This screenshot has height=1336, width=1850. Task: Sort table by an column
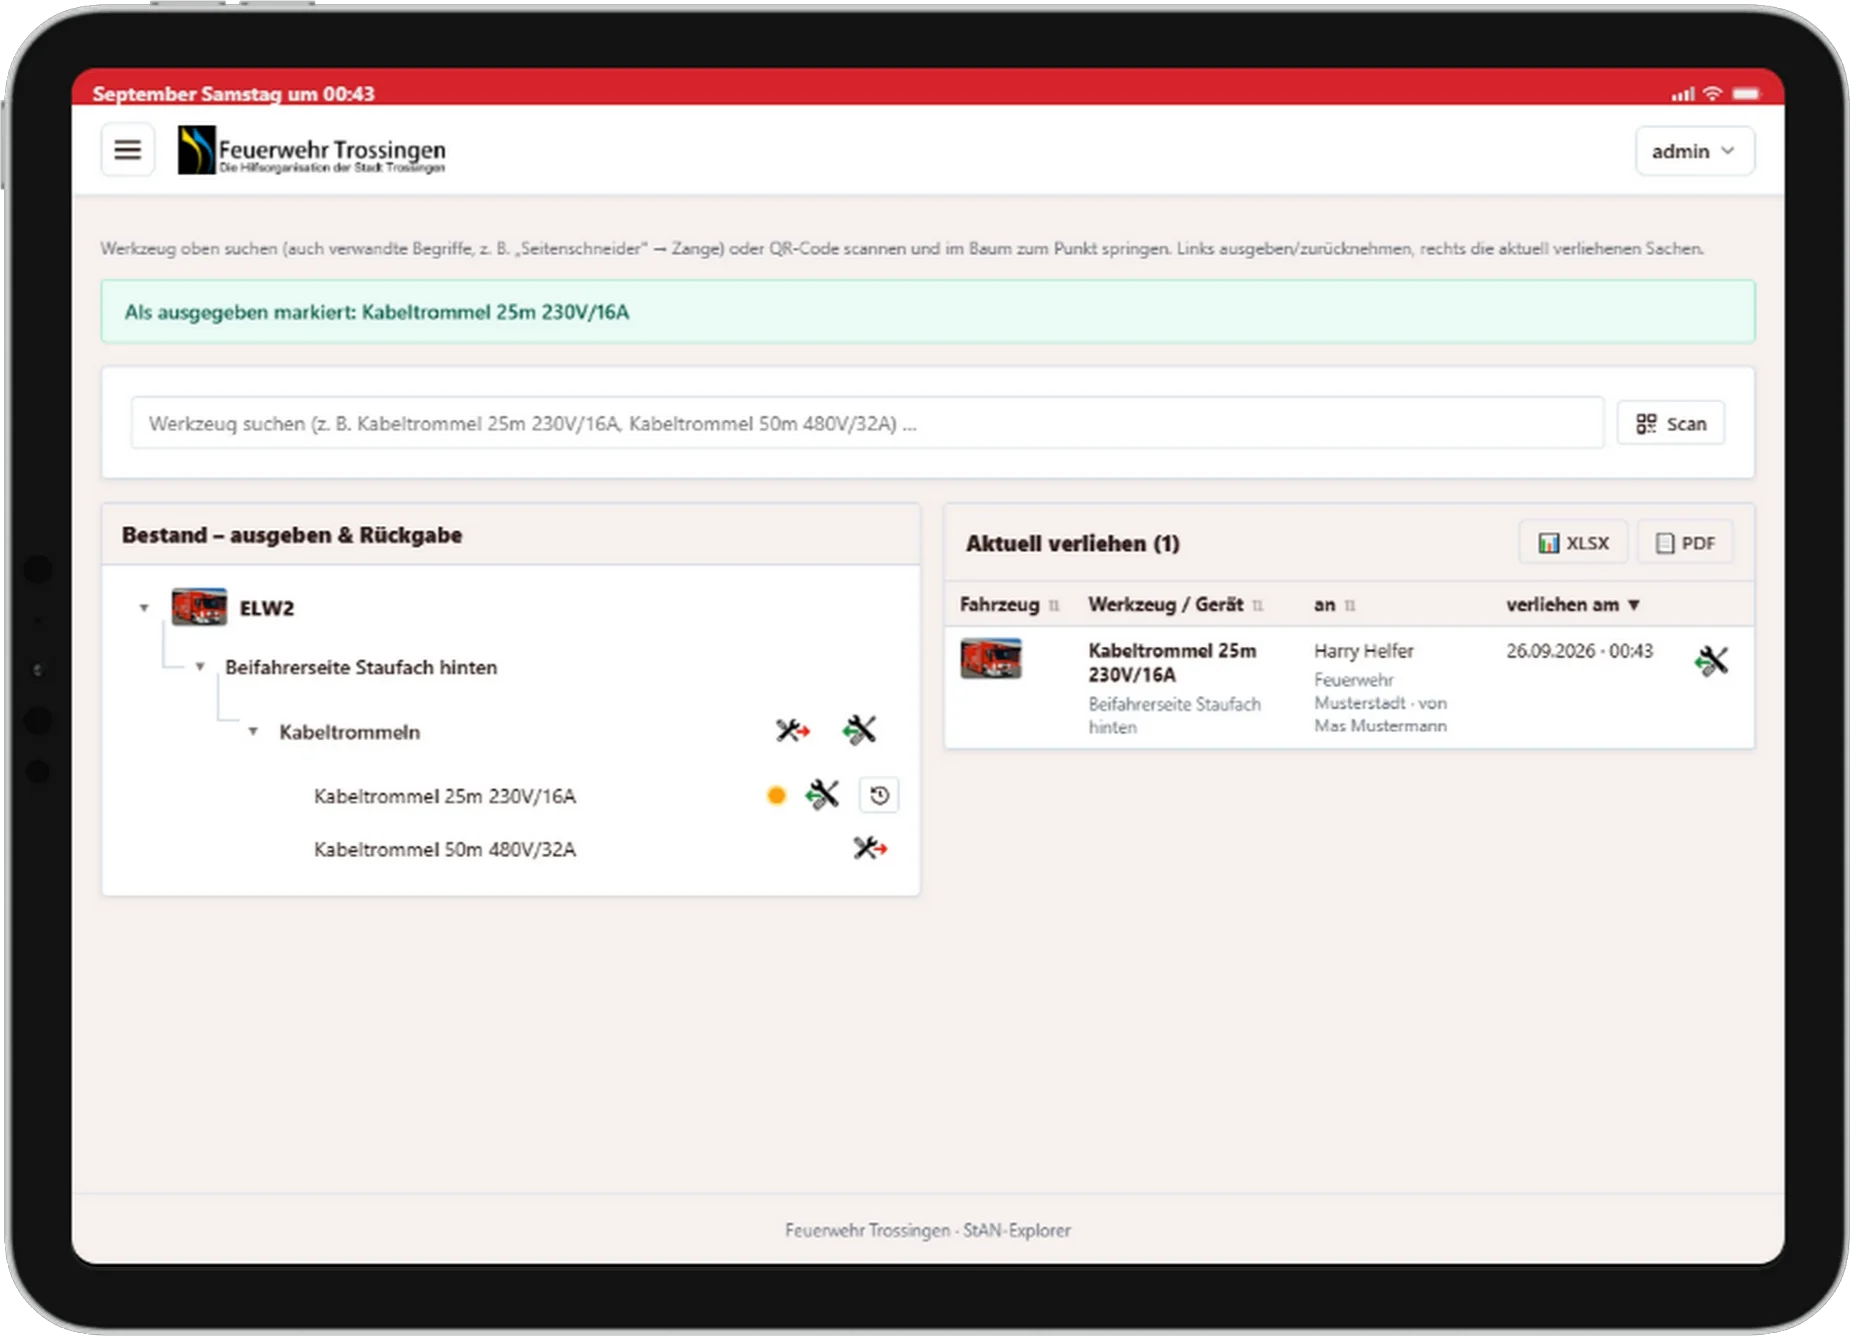pyautogui.click(x=1334, y=605)
